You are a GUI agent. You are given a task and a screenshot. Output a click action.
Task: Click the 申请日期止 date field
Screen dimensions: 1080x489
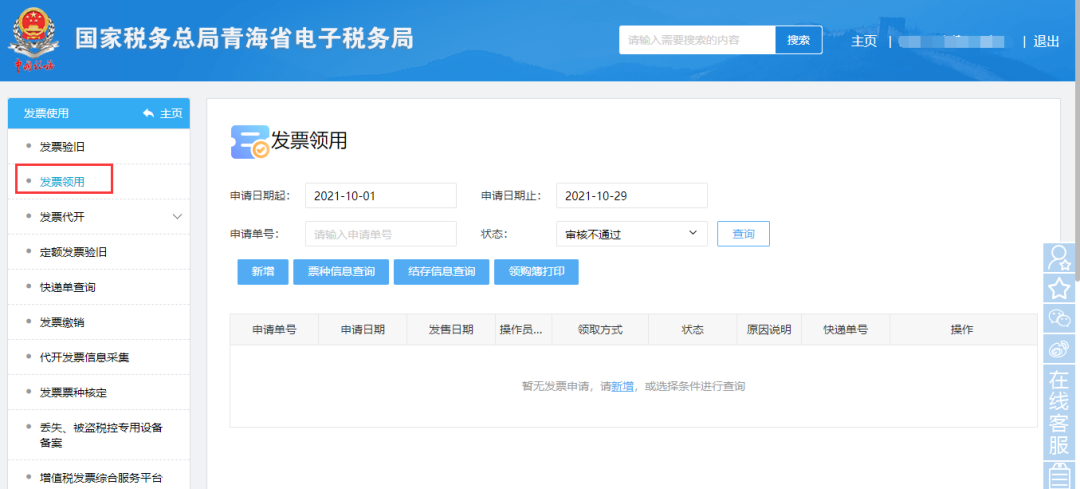click(x=632, y=195)
